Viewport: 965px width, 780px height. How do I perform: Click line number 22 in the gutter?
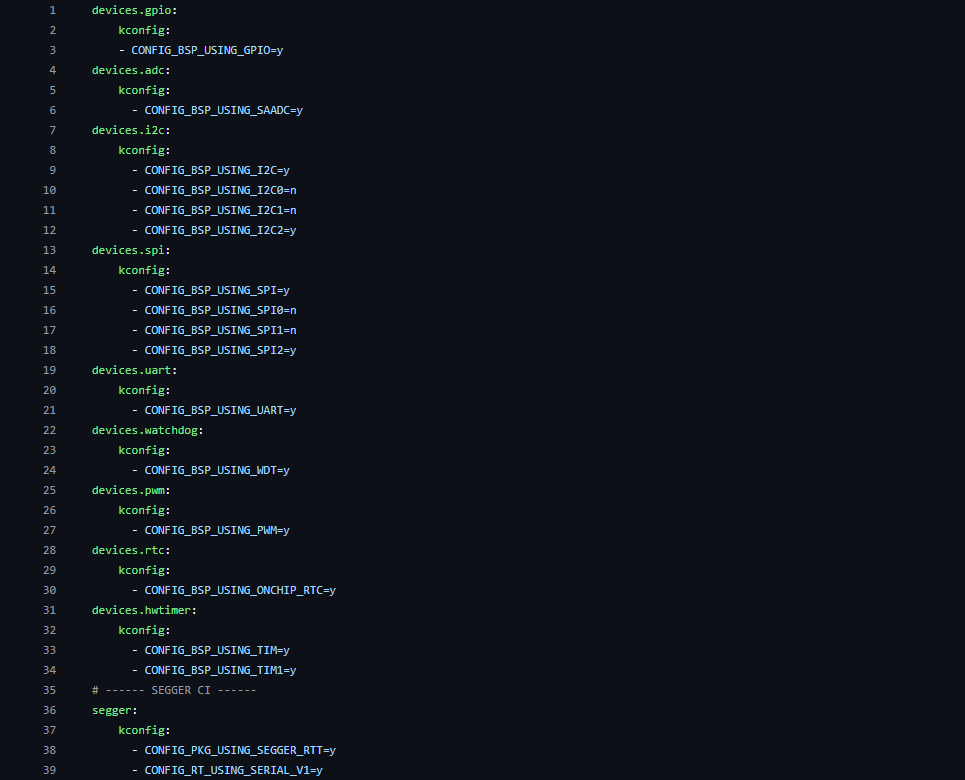(x=49, y=430)
